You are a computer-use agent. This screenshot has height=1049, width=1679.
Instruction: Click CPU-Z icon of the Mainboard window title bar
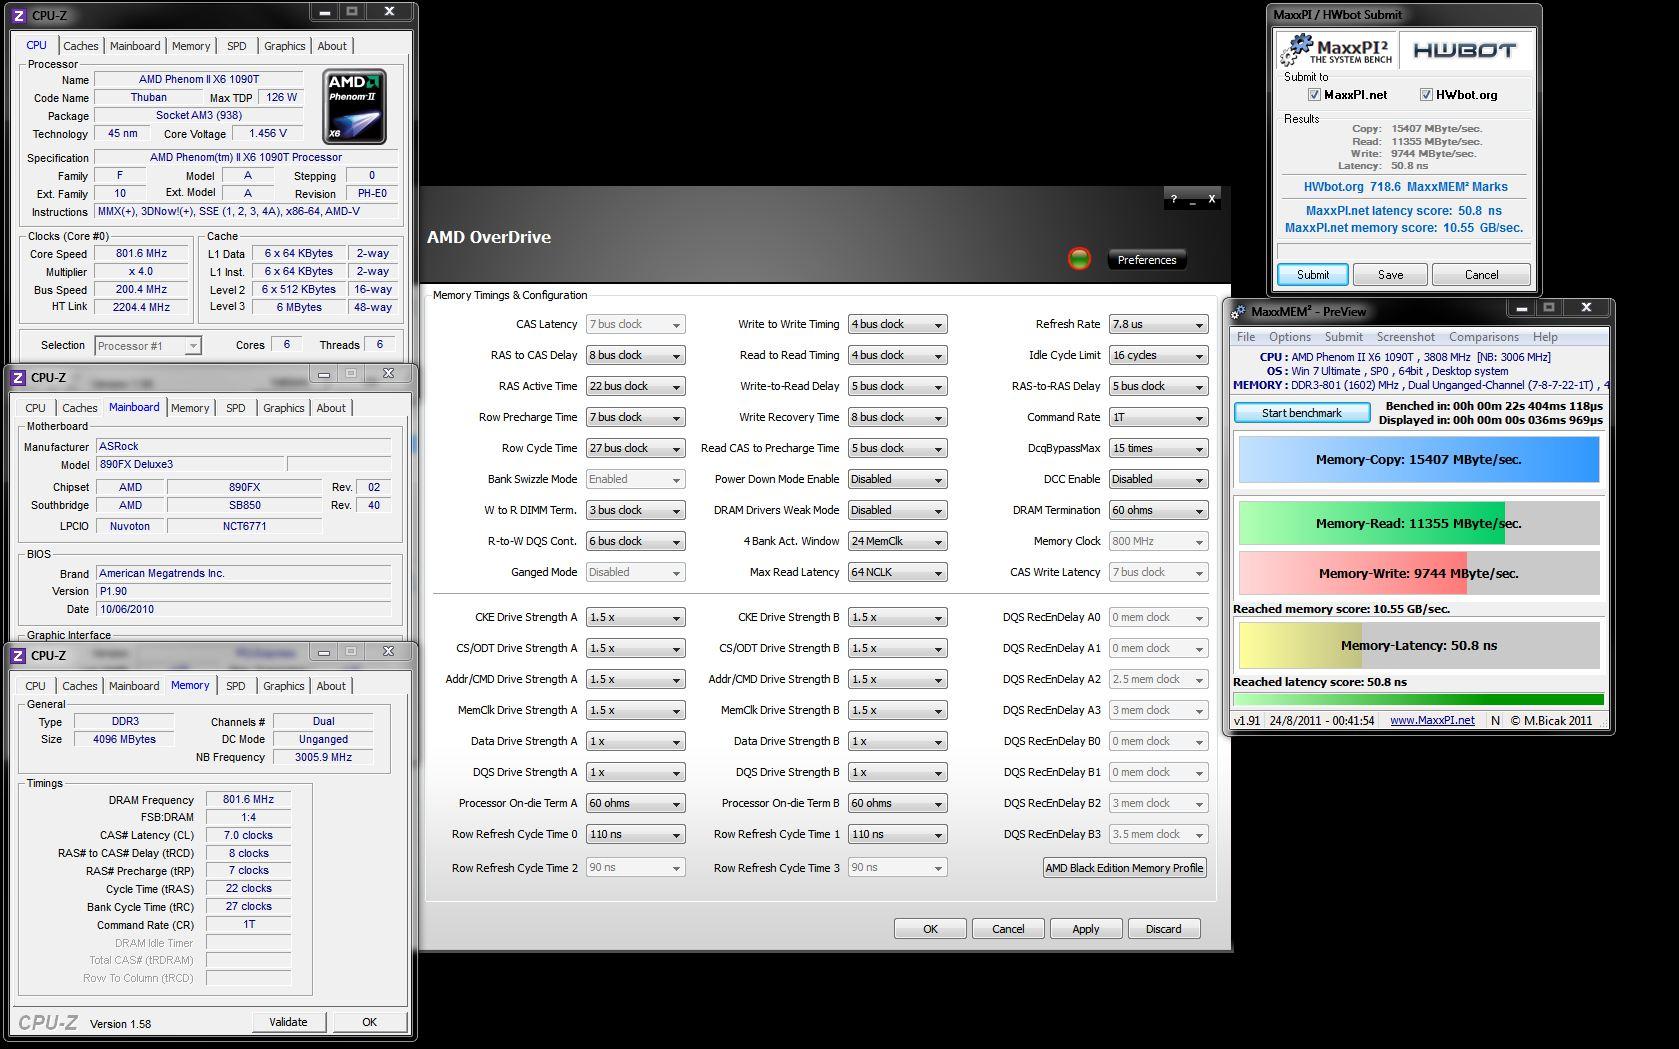[x=18, y=377]
